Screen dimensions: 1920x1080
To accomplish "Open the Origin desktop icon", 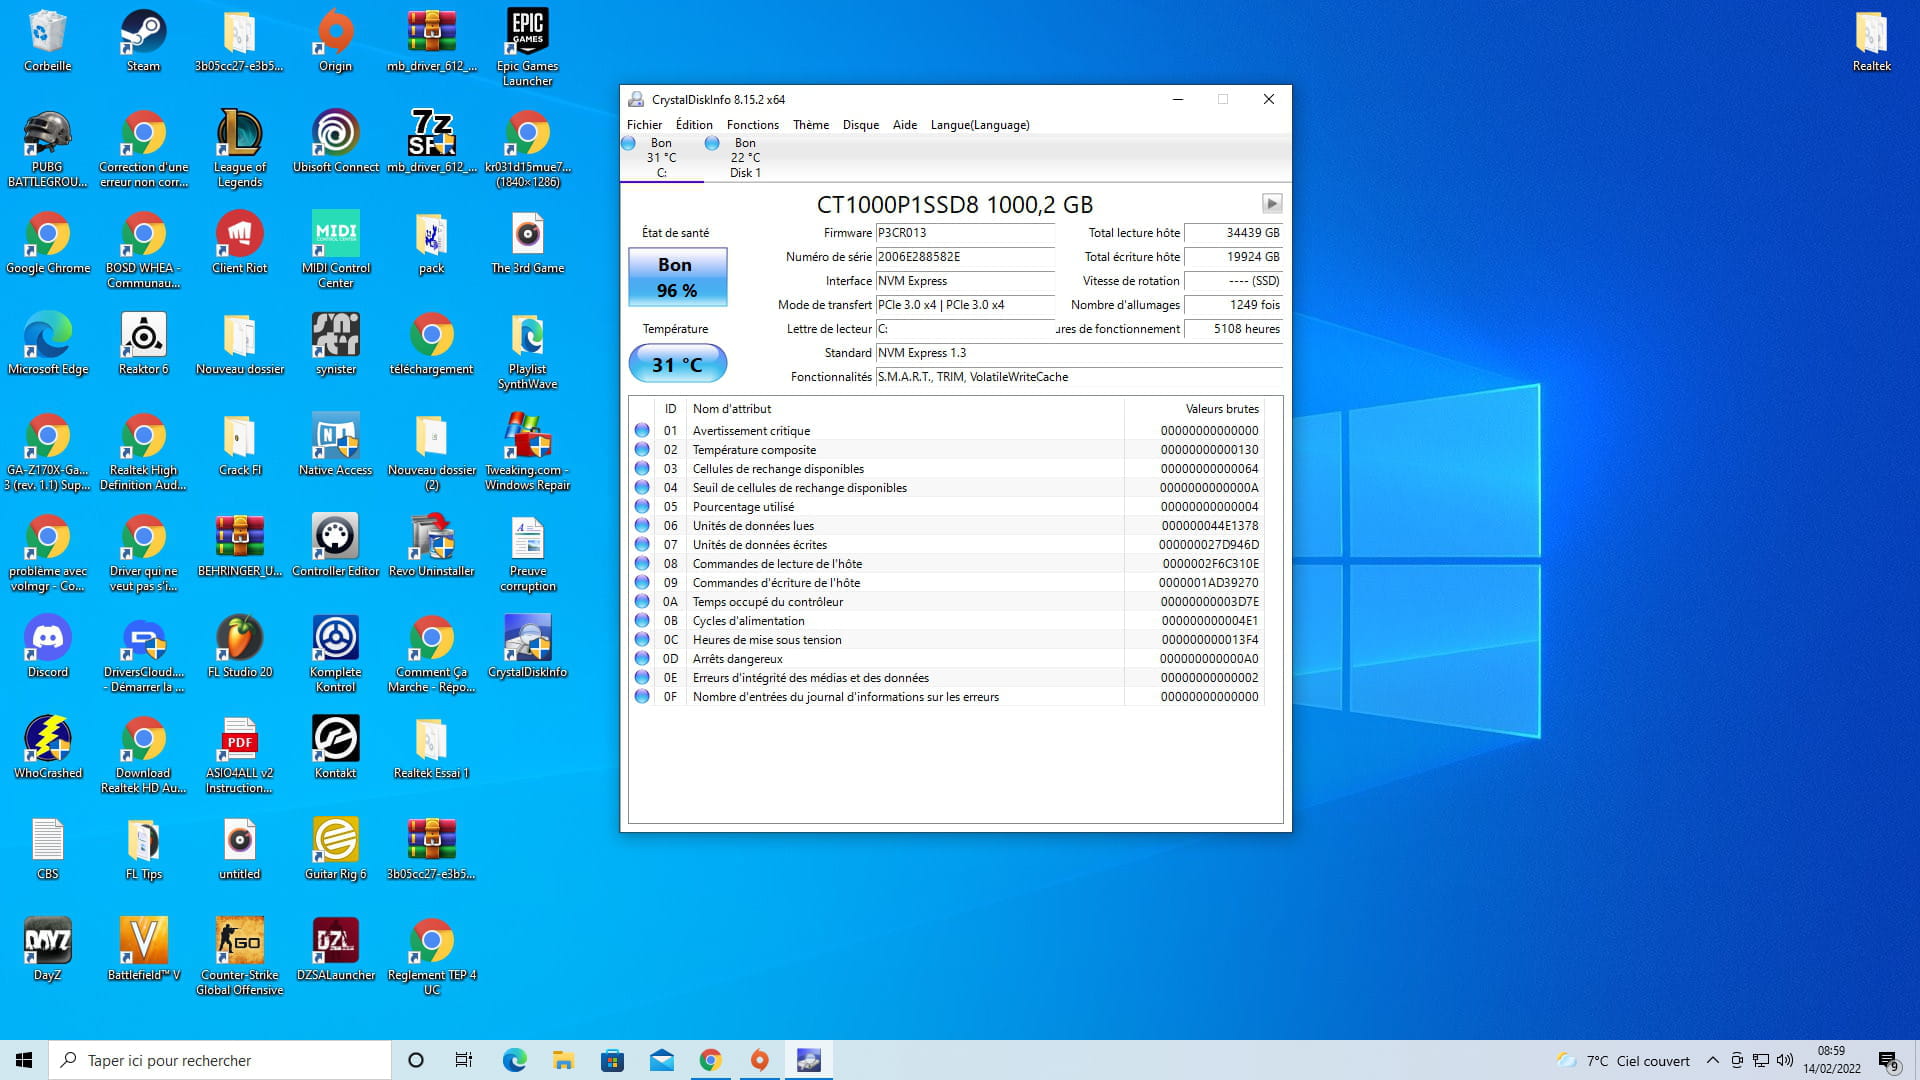I will pyautogui.click(x=335, y=41).
